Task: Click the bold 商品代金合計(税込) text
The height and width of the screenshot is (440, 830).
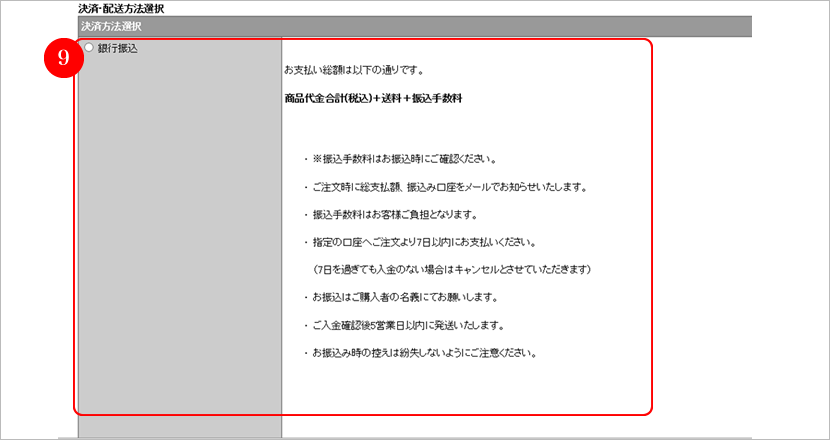Action: (326, 100)
